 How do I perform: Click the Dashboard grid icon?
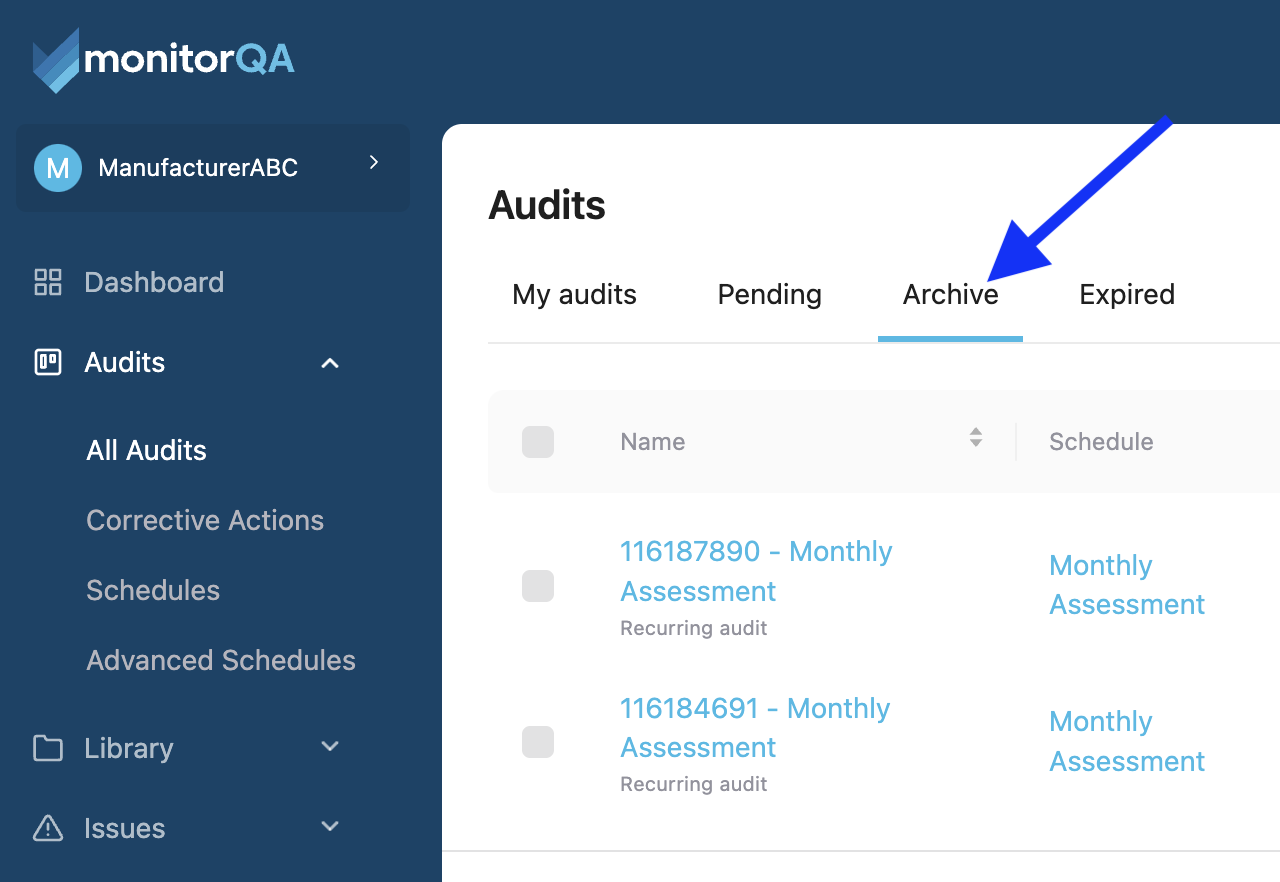pos(48,282)
